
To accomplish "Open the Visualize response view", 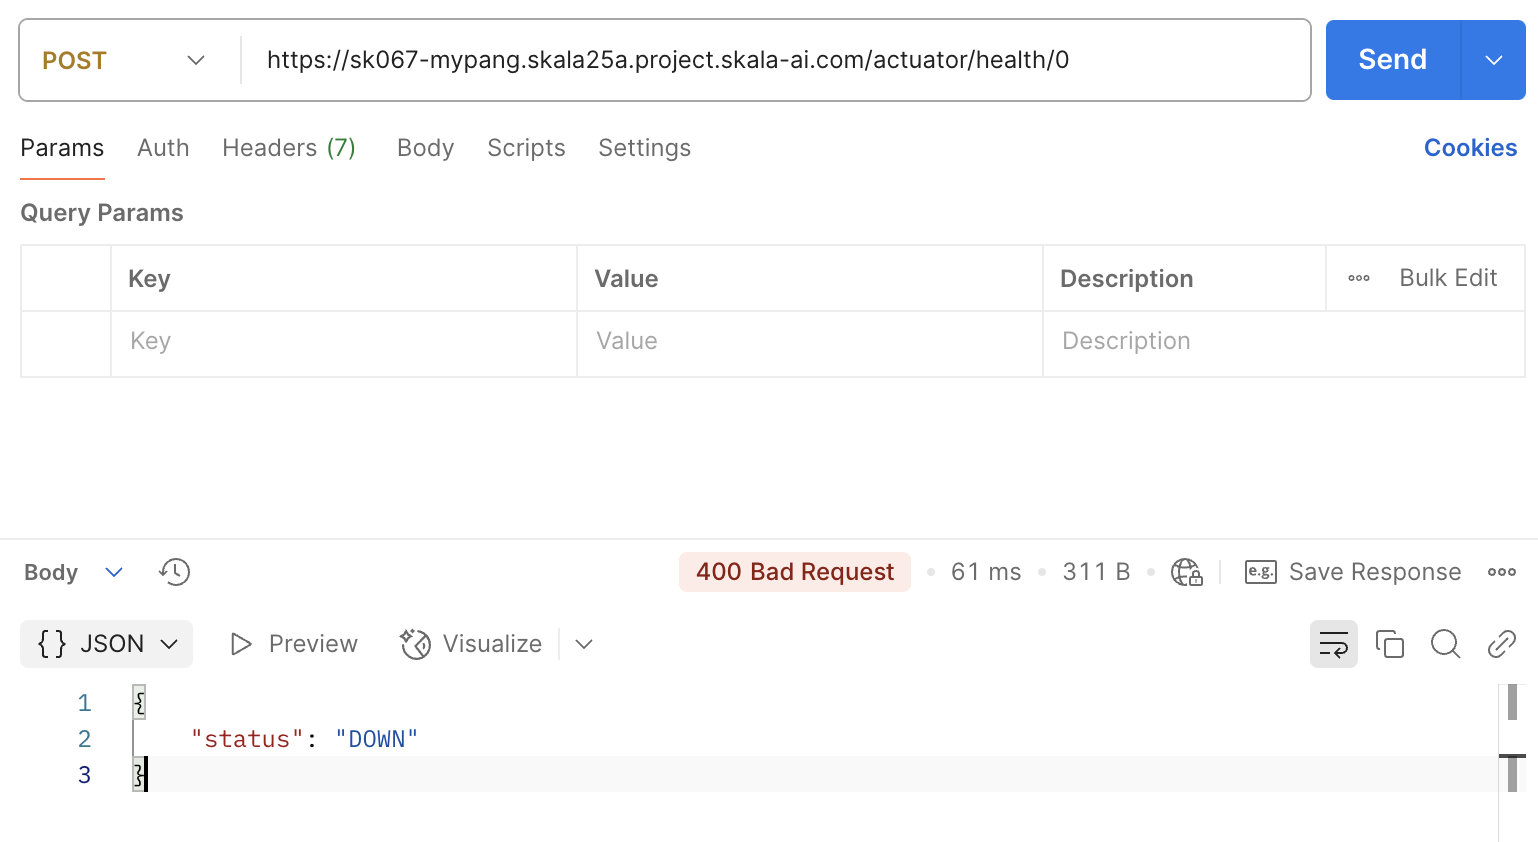I will point(471,644).
